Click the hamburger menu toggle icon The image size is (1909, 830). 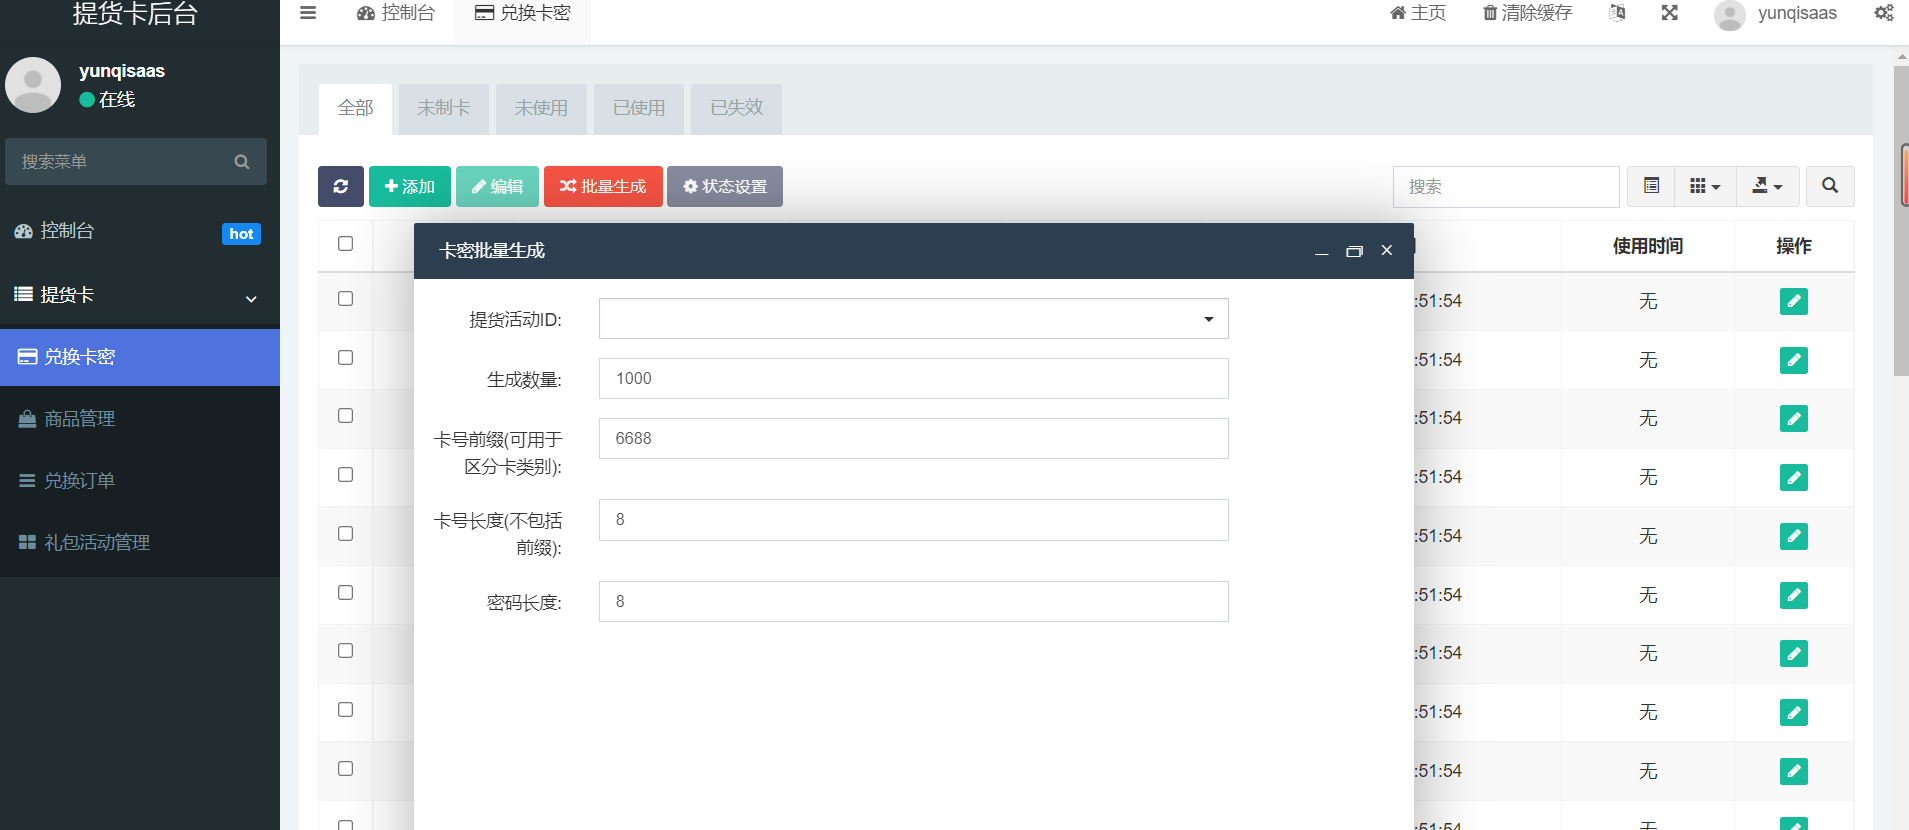[x=308, y=13]
